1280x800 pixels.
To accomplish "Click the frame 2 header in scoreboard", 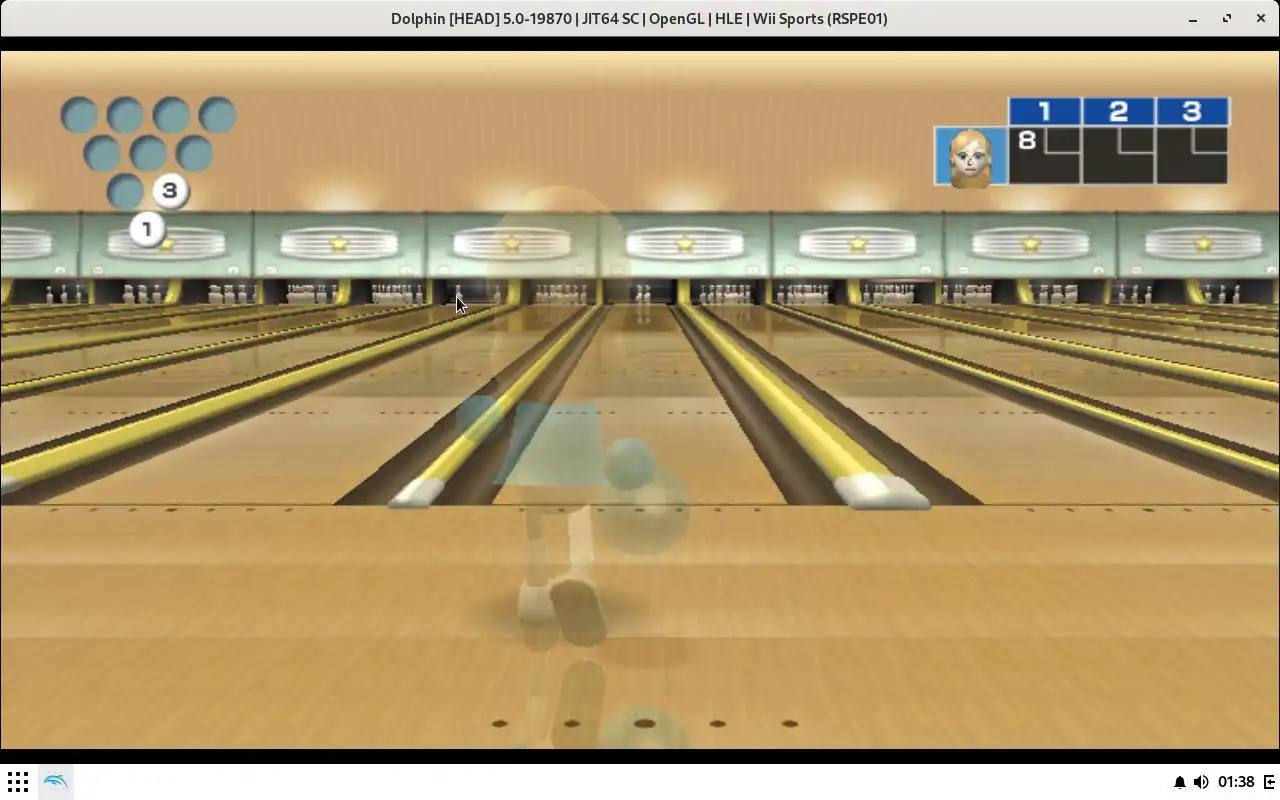I will (1118, 111).
